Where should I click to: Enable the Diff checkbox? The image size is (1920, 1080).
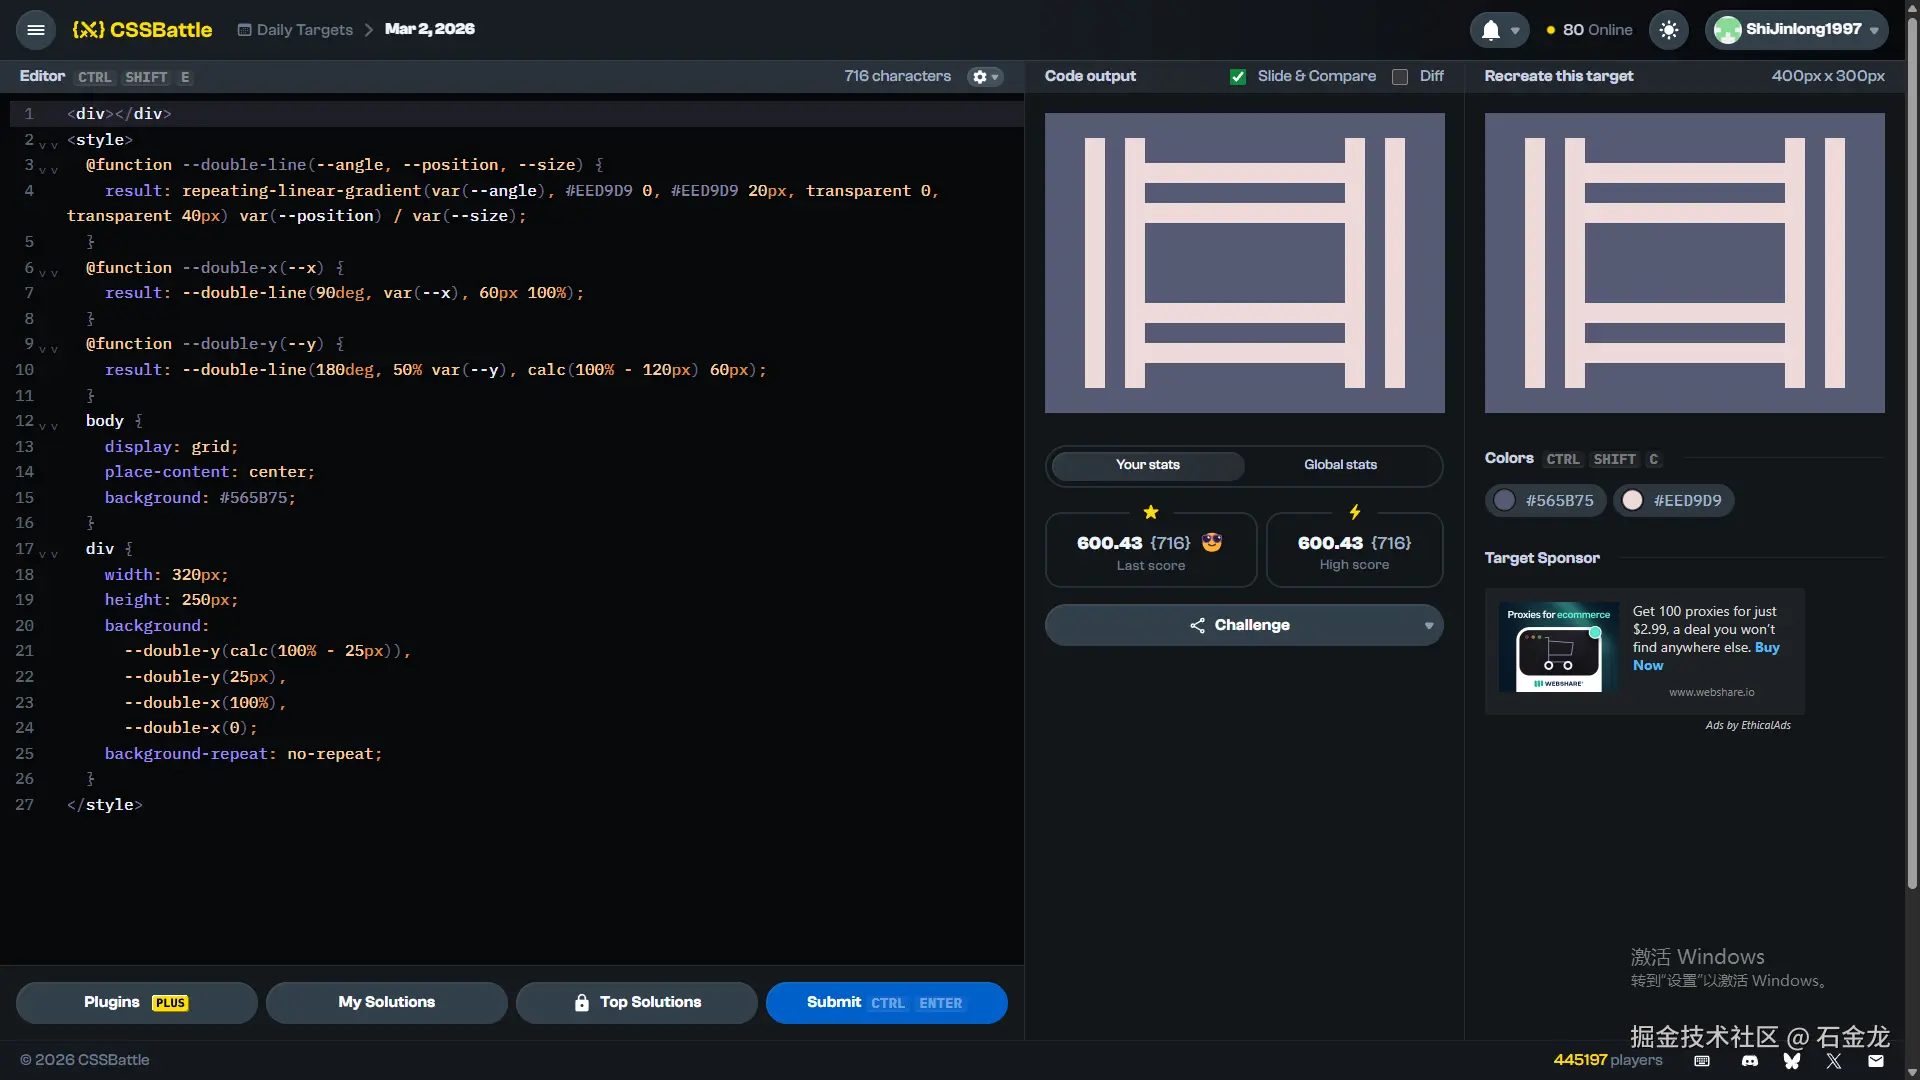tap(1400, 77)
